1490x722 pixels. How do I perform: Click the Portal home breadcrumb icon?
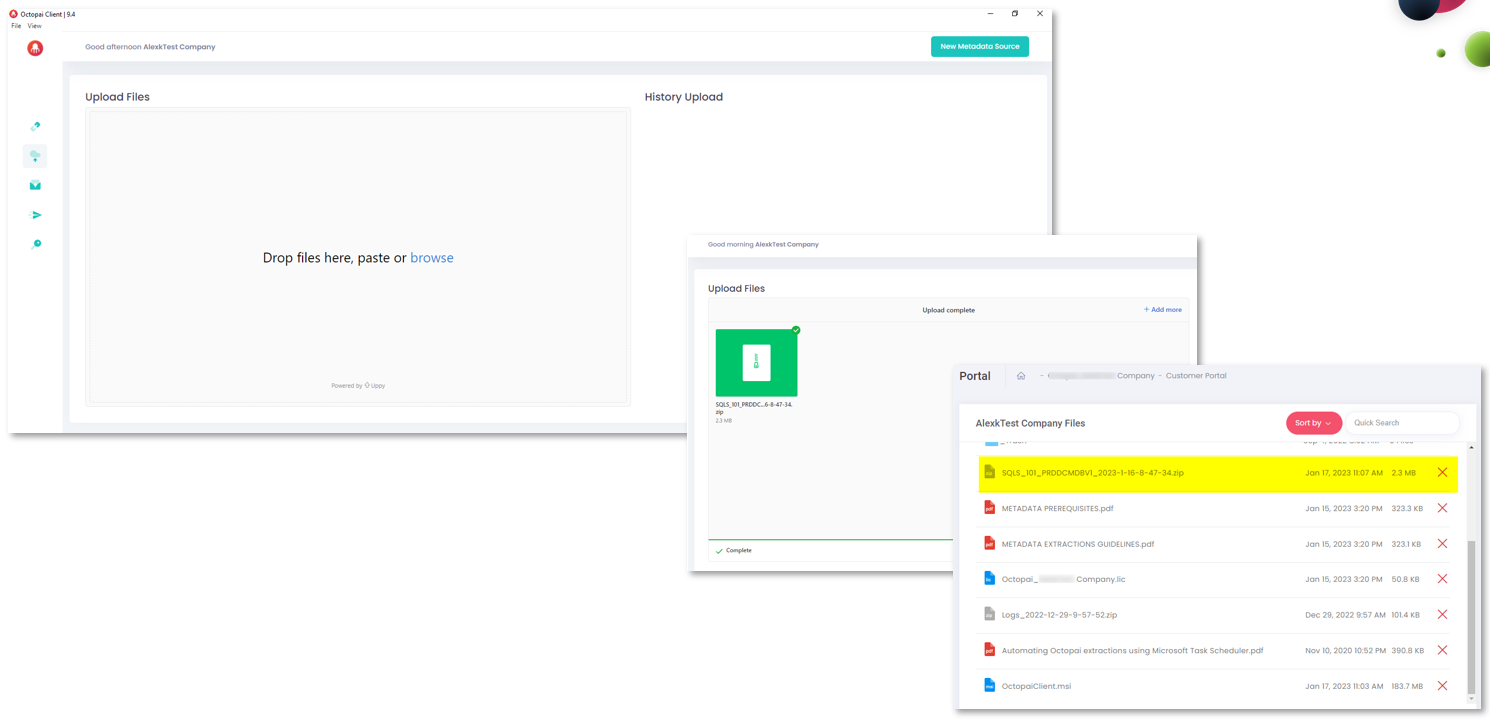tap(1020, 376)
